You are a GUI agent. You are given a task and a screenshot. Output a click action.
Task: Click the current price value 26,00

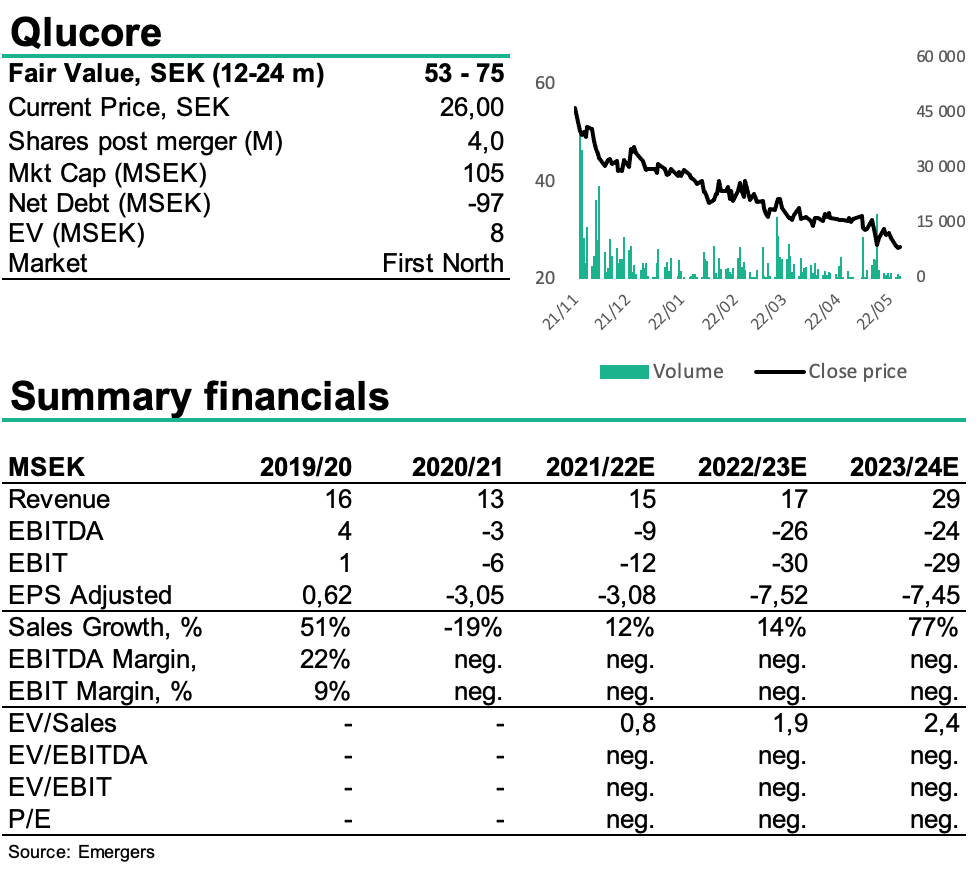tap(472, 107)
